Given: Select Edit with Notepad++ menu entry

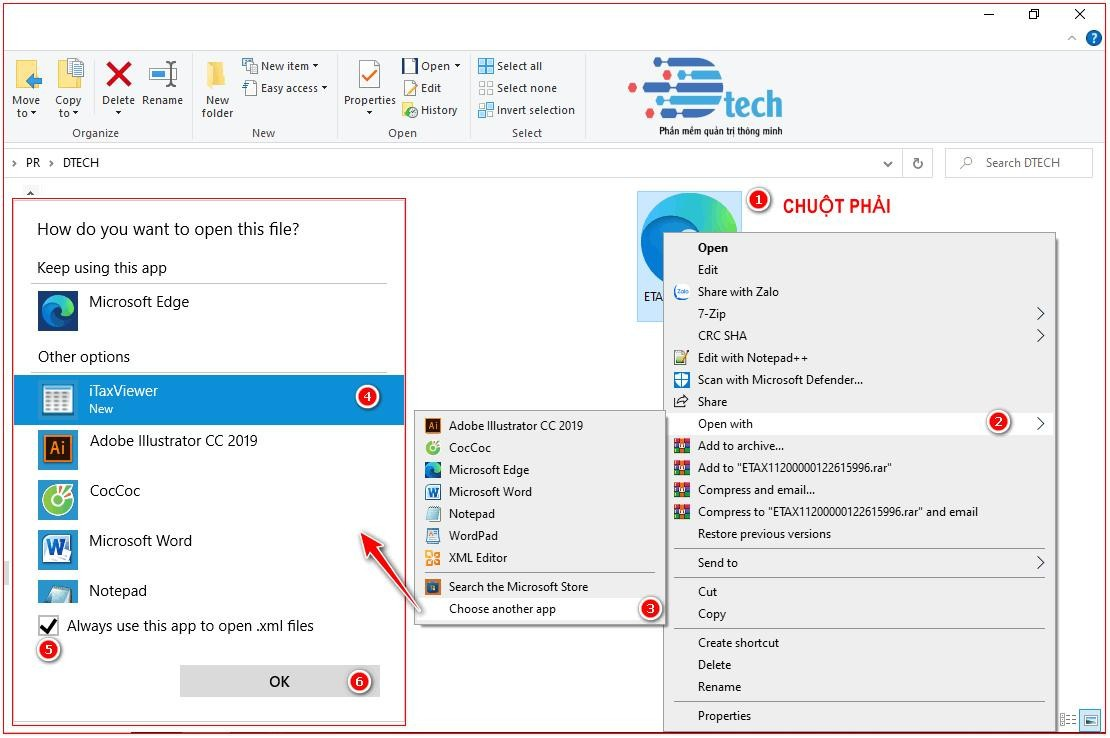Looking at the screenshot, I should pos(752,358).
